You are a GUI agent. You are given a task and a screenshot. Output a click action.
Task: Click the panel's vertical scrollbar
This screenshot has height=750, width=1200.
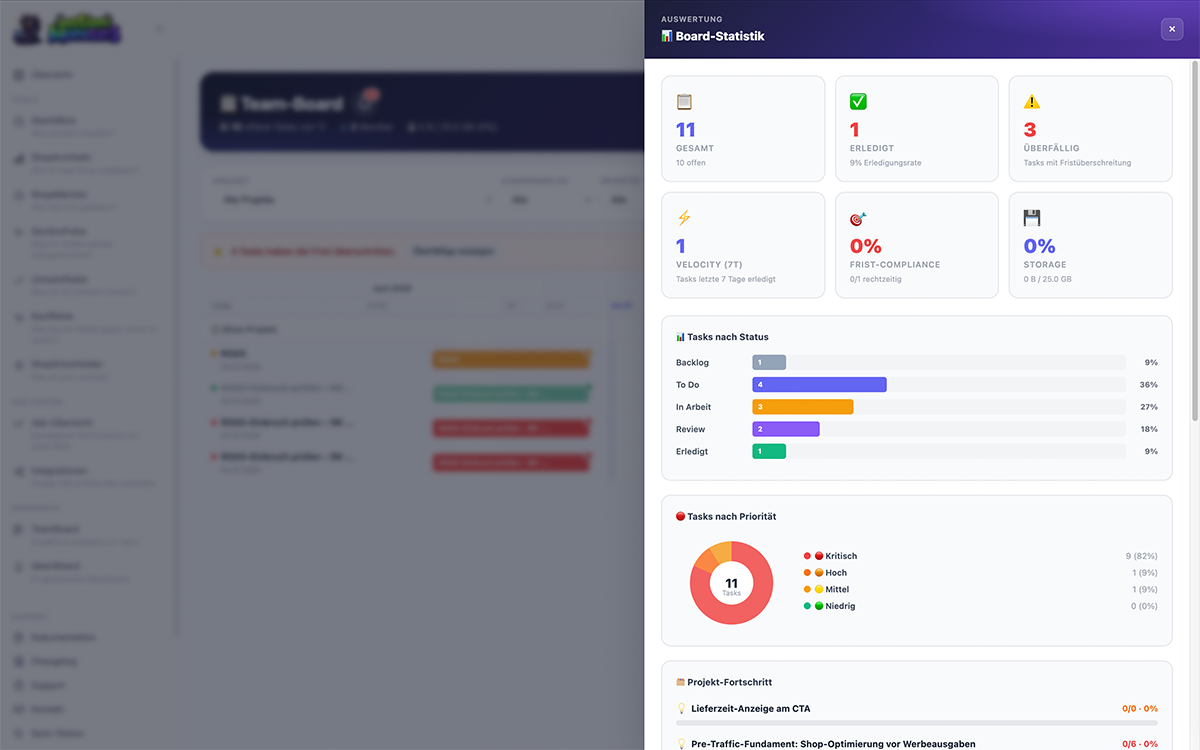pyautogui.click(x=1195, y=240)
